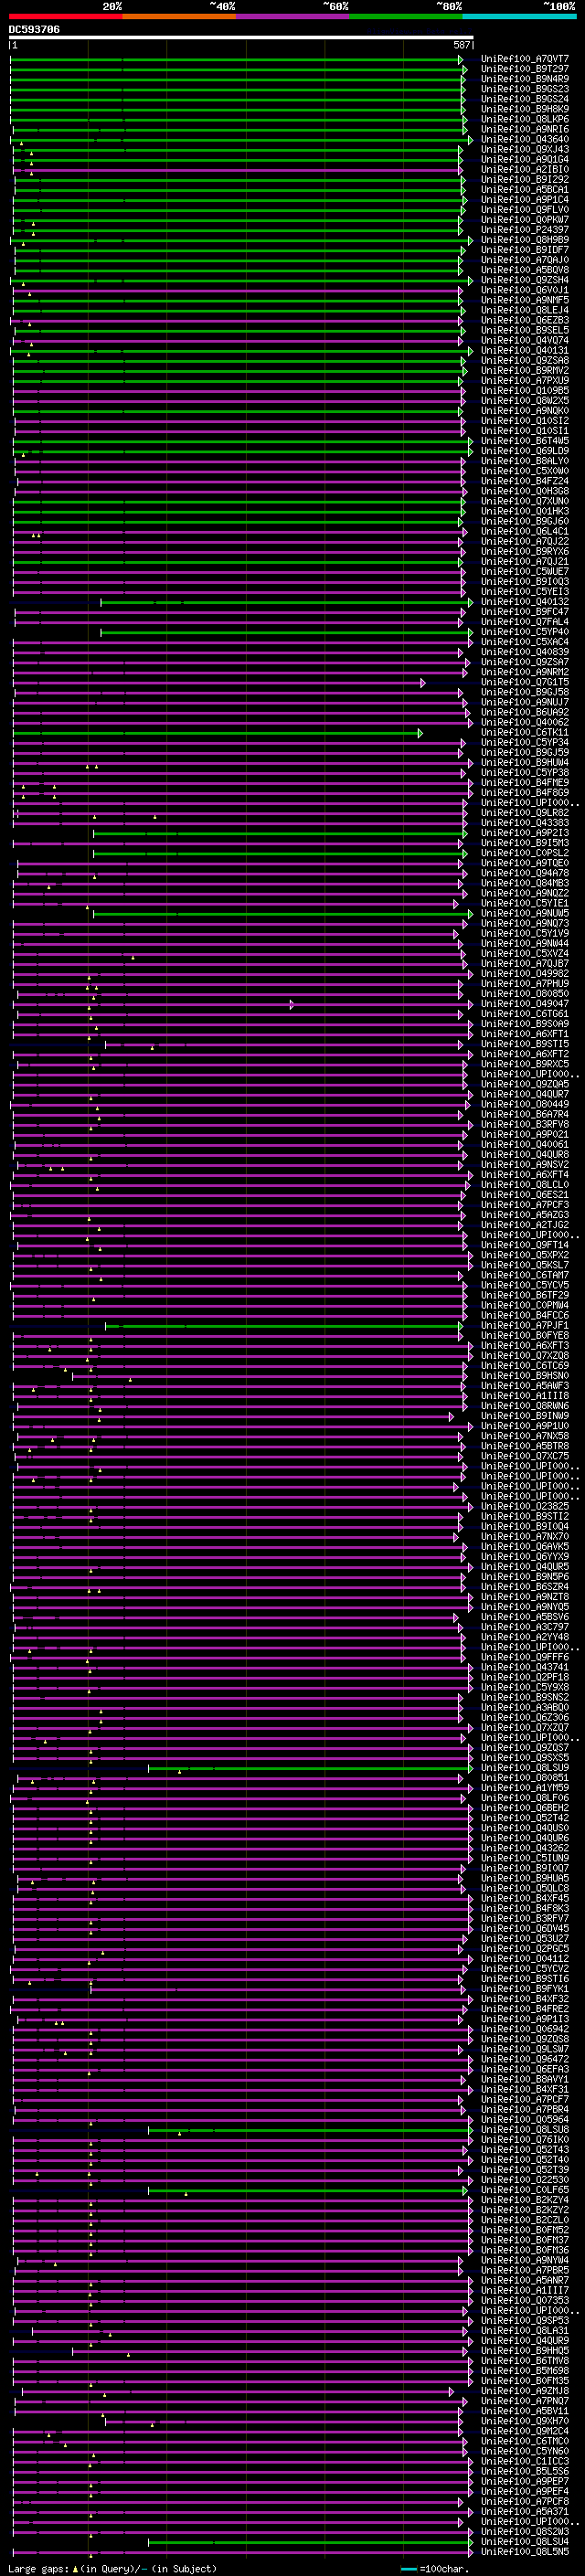Click the UniRef100_Q07353 label
Screen dimensions: 585x2576
(x=525, y=2300)
